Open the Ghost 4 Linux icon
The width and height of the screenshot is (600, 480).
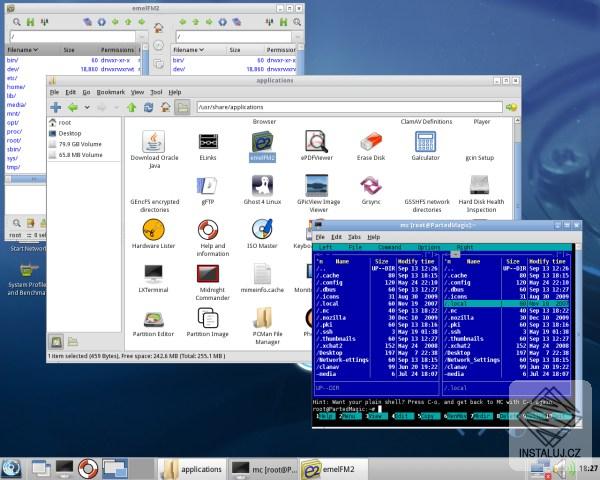point(263,186)
